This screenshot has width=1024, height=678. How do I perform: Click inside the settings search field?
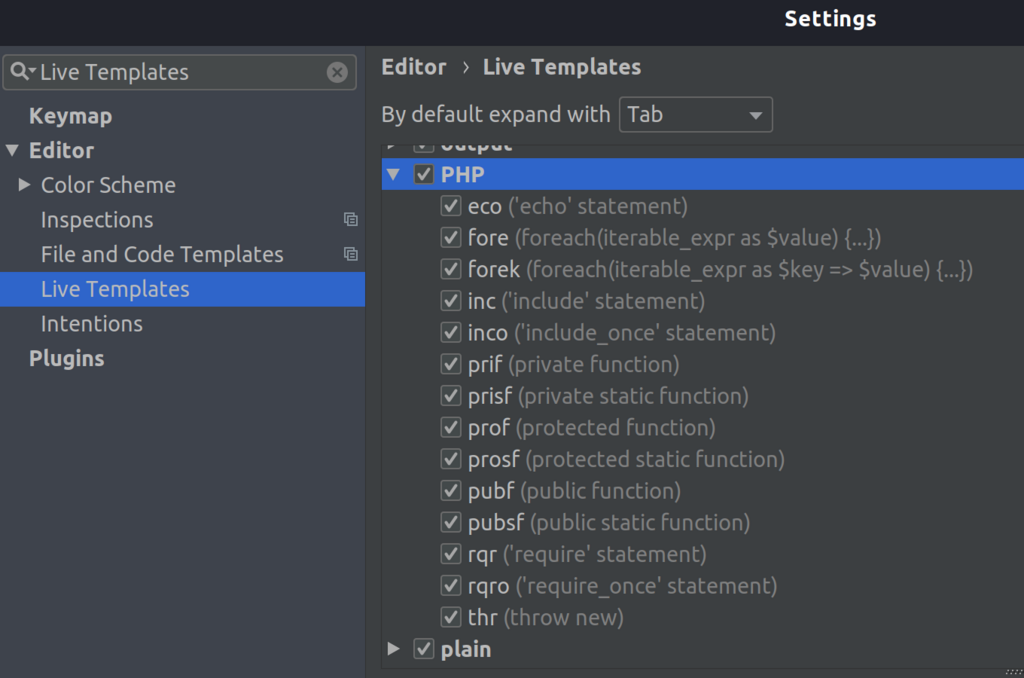(x=180, y=72)
